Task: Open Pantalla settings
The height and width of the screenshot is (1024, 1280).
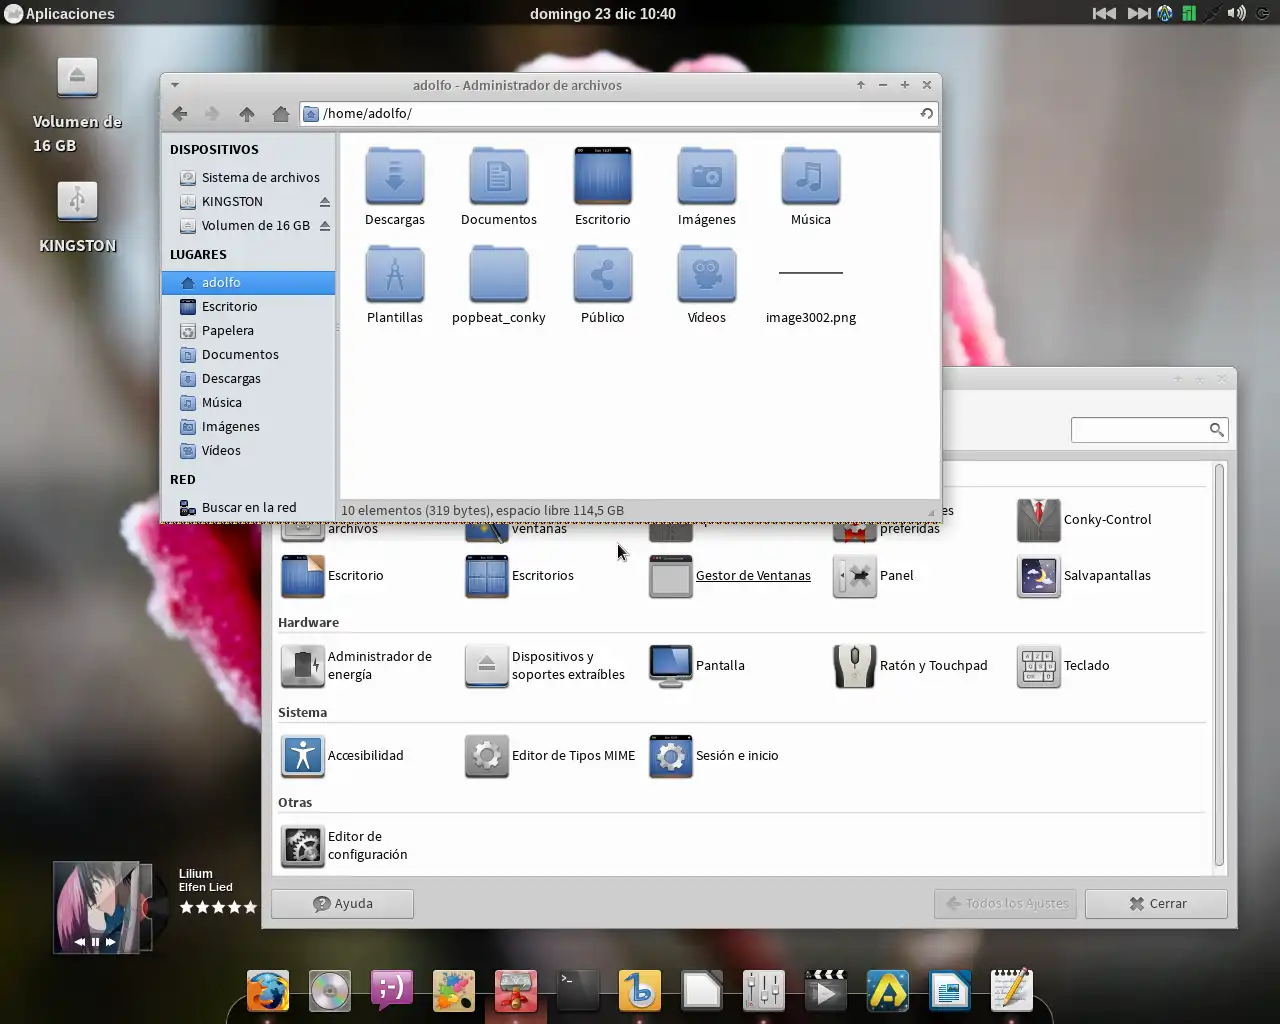Action: tap(697, 666)
